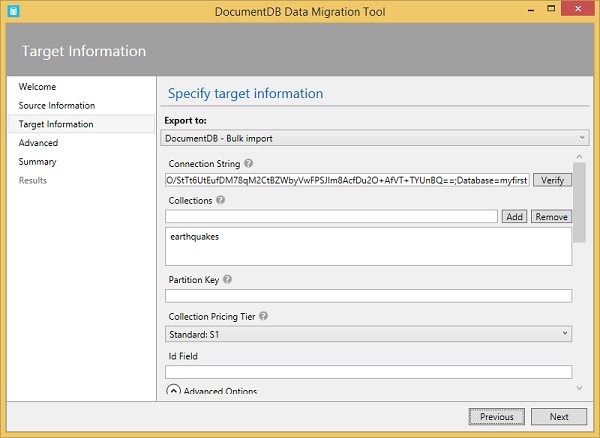Click the app icon in title bar
600x438 pixels.
click(x=12, y=12)
